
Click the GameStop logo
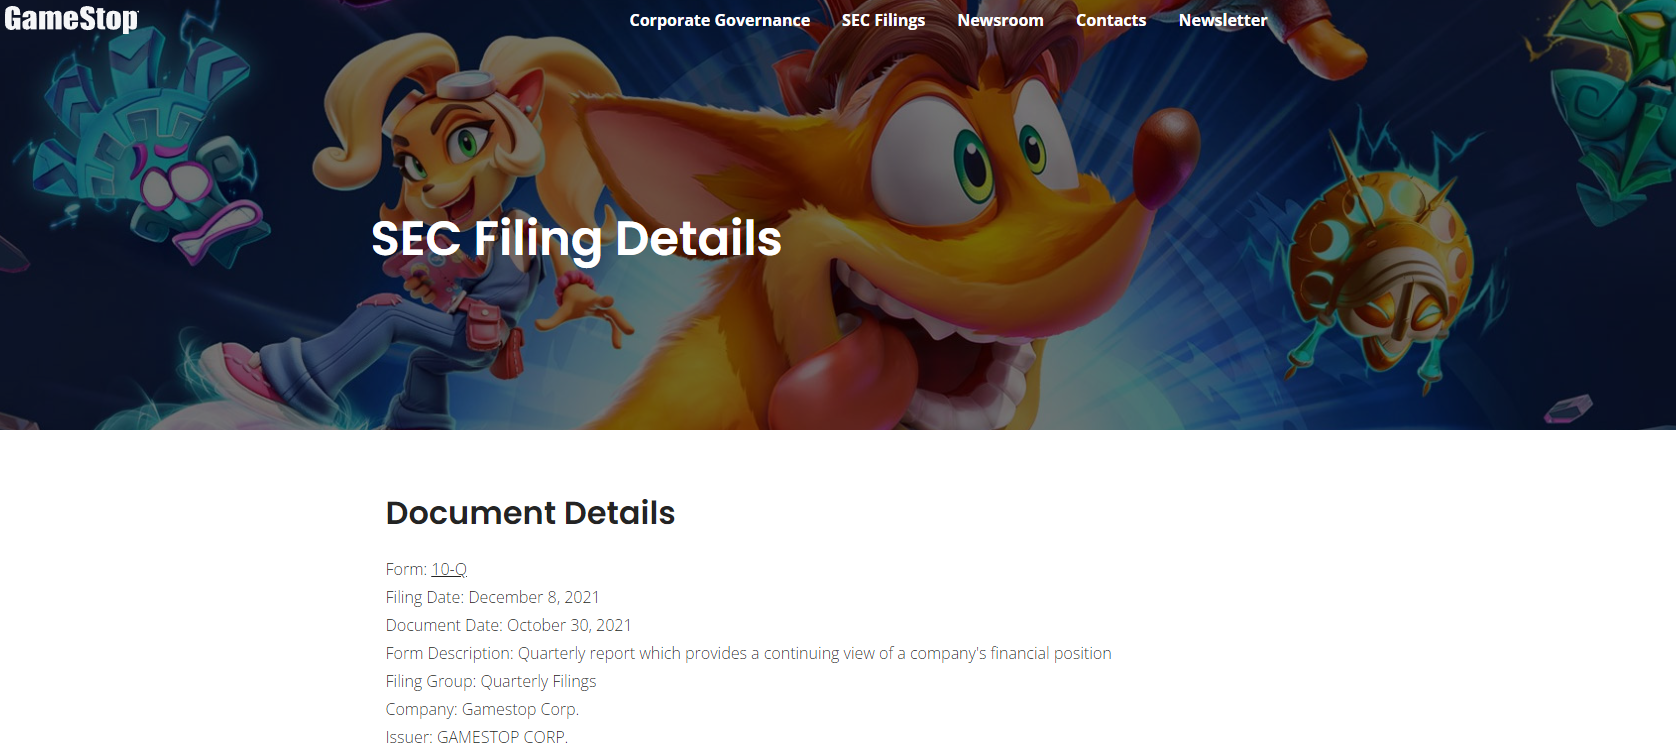tap(71, 19)
